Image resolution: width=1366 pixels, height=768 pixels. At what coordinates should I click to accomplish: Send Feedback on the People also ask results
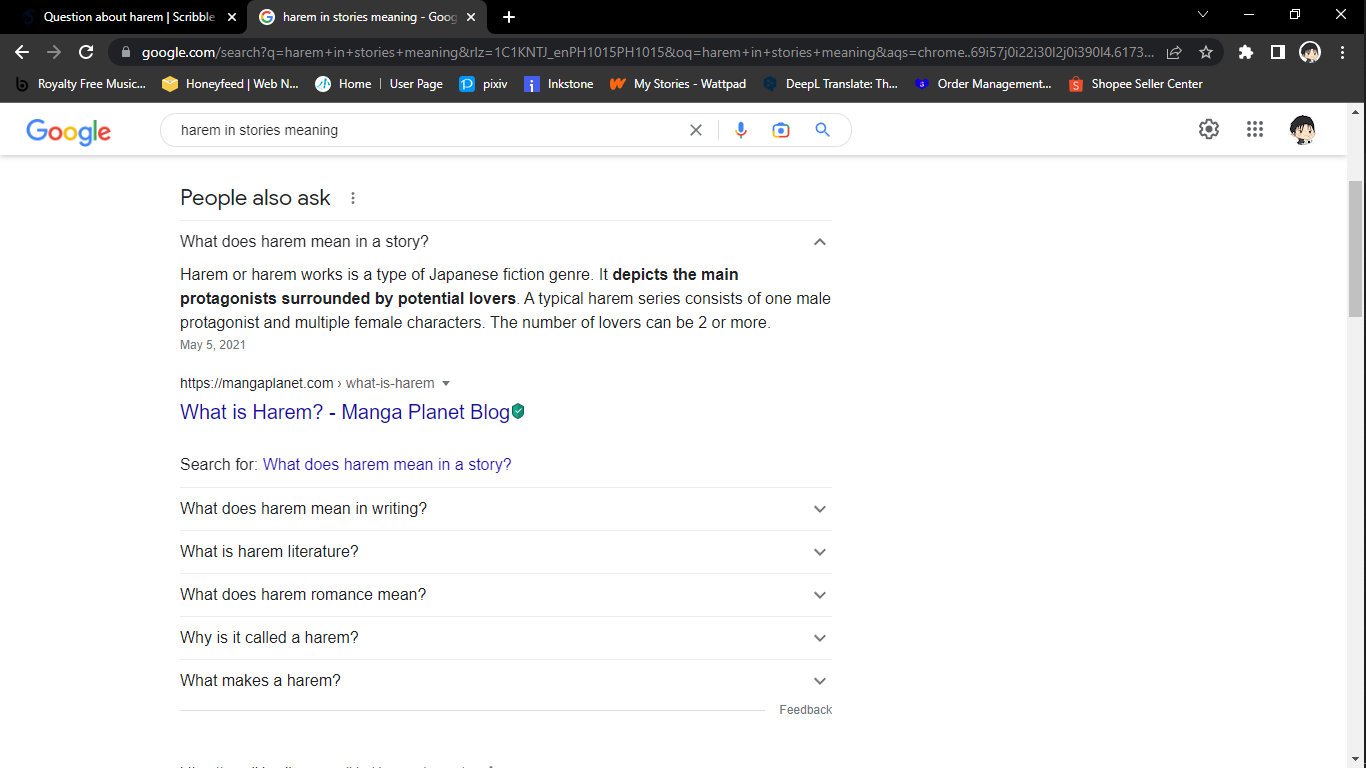805,709
